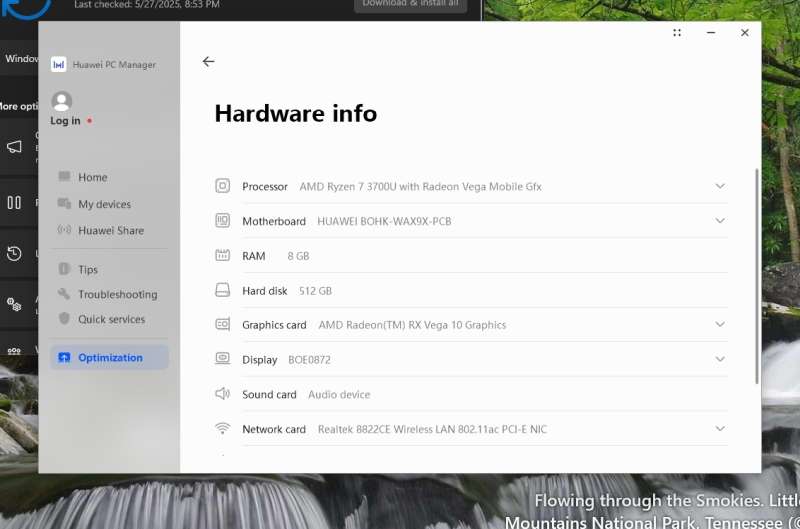Click the BOE0872 display value
The image size is (800, 529).
pos(309,360)
